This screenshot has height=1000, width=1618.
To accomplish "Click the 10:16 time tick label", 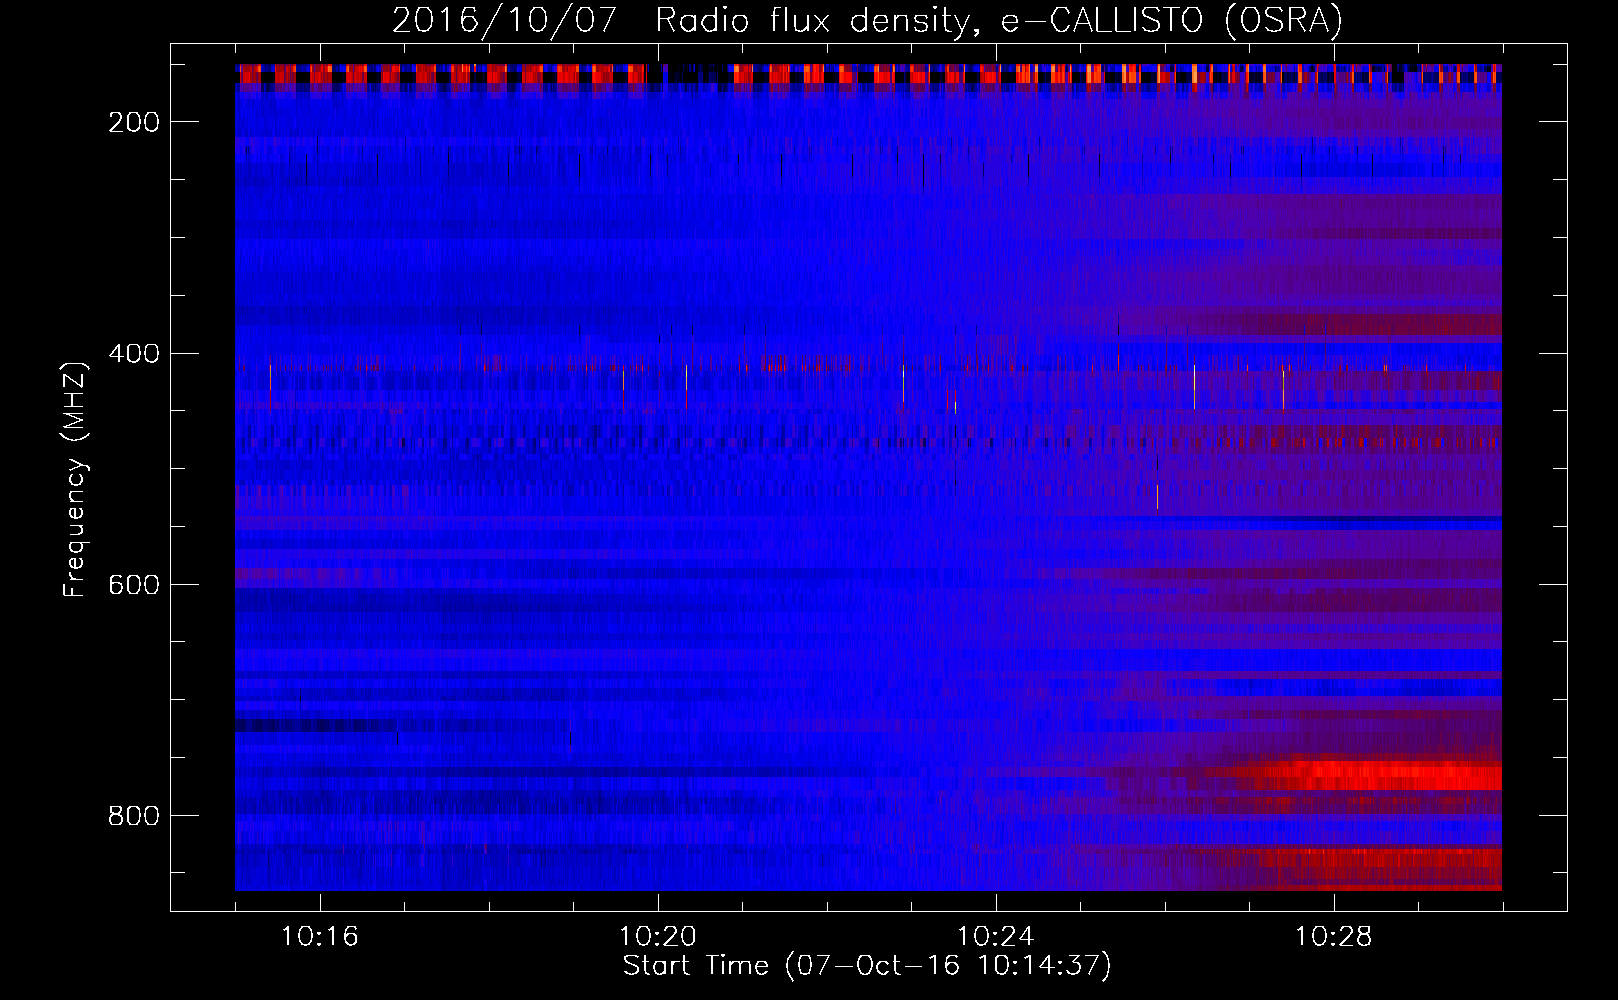I will tap(320, 937).
